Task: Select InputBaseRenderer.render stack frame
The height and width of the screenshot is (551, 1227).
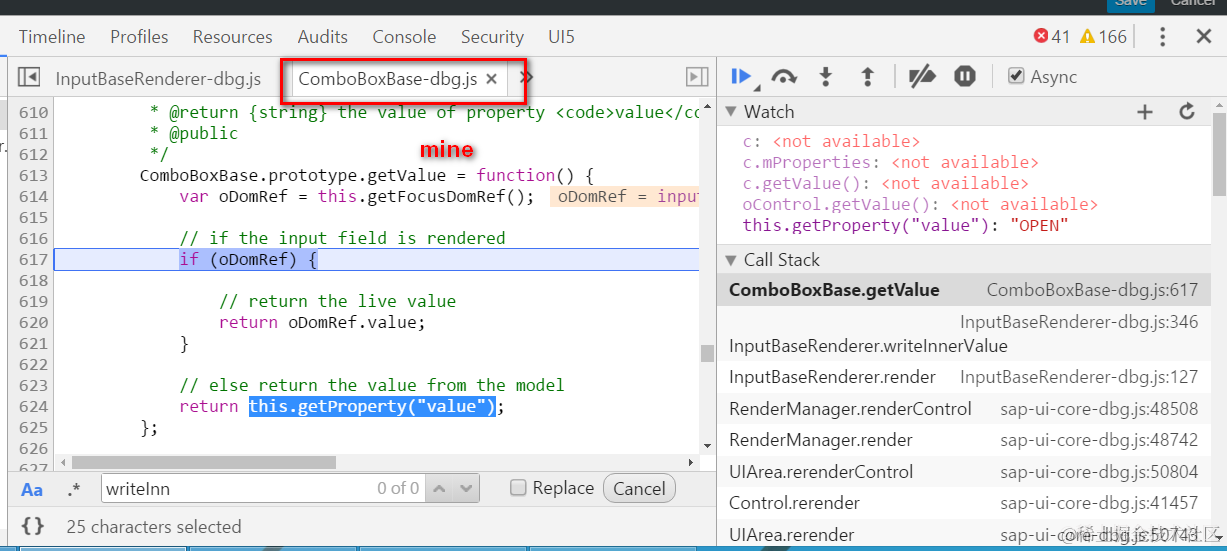Action: 965,377
